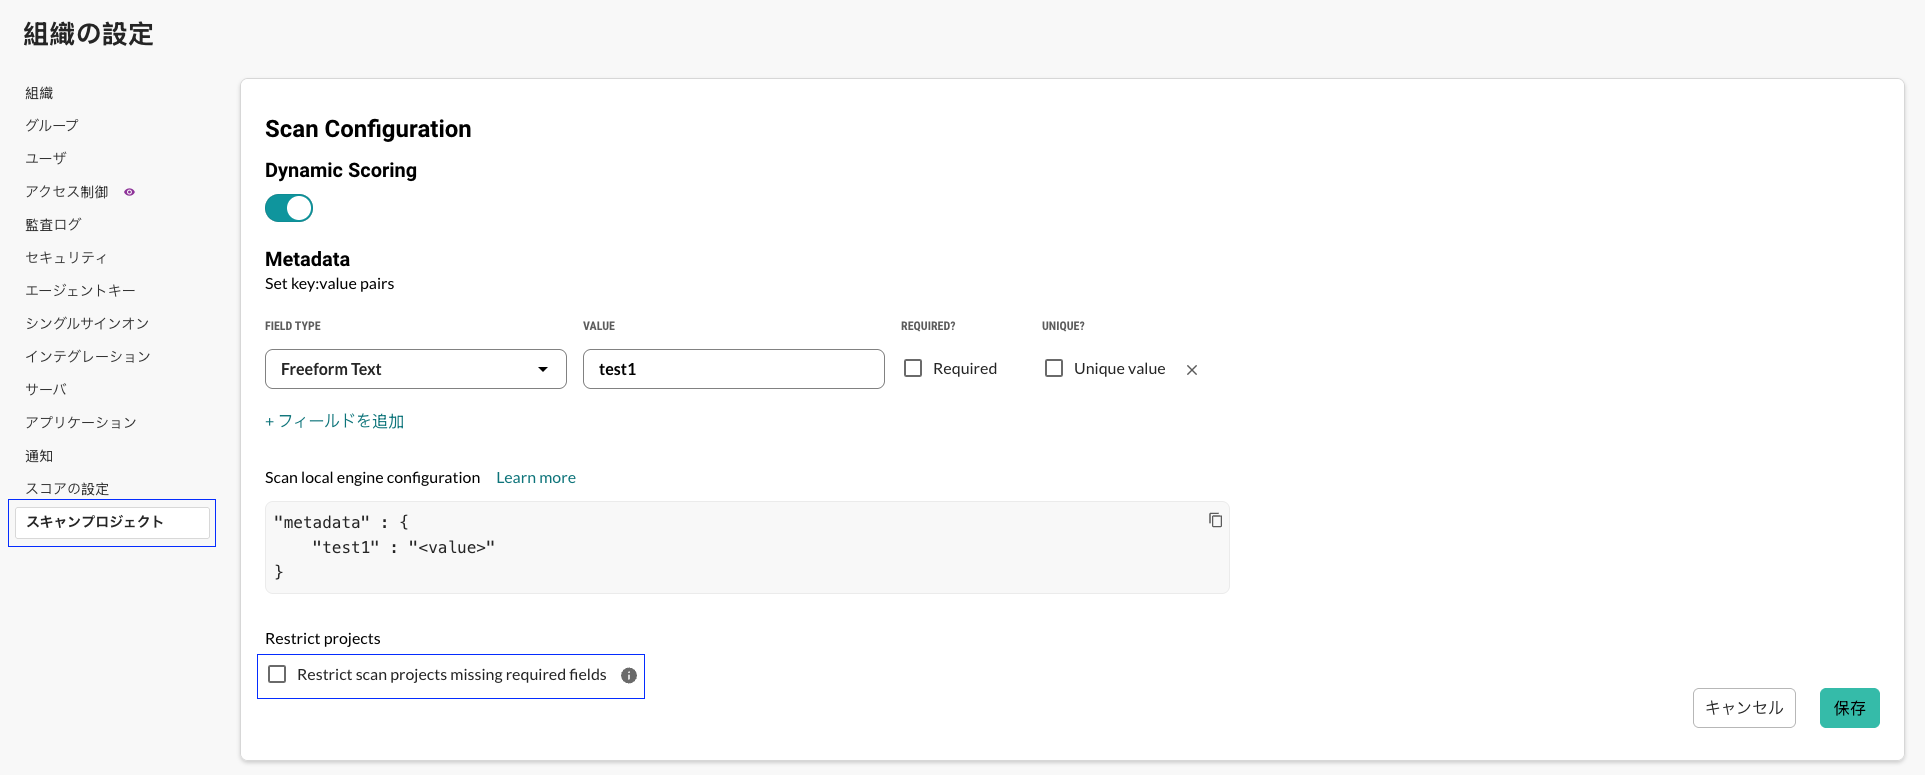Open インテグレーション in the sidebar
This screenshot has width=1925, height=775.
click(x=88, y=356)
